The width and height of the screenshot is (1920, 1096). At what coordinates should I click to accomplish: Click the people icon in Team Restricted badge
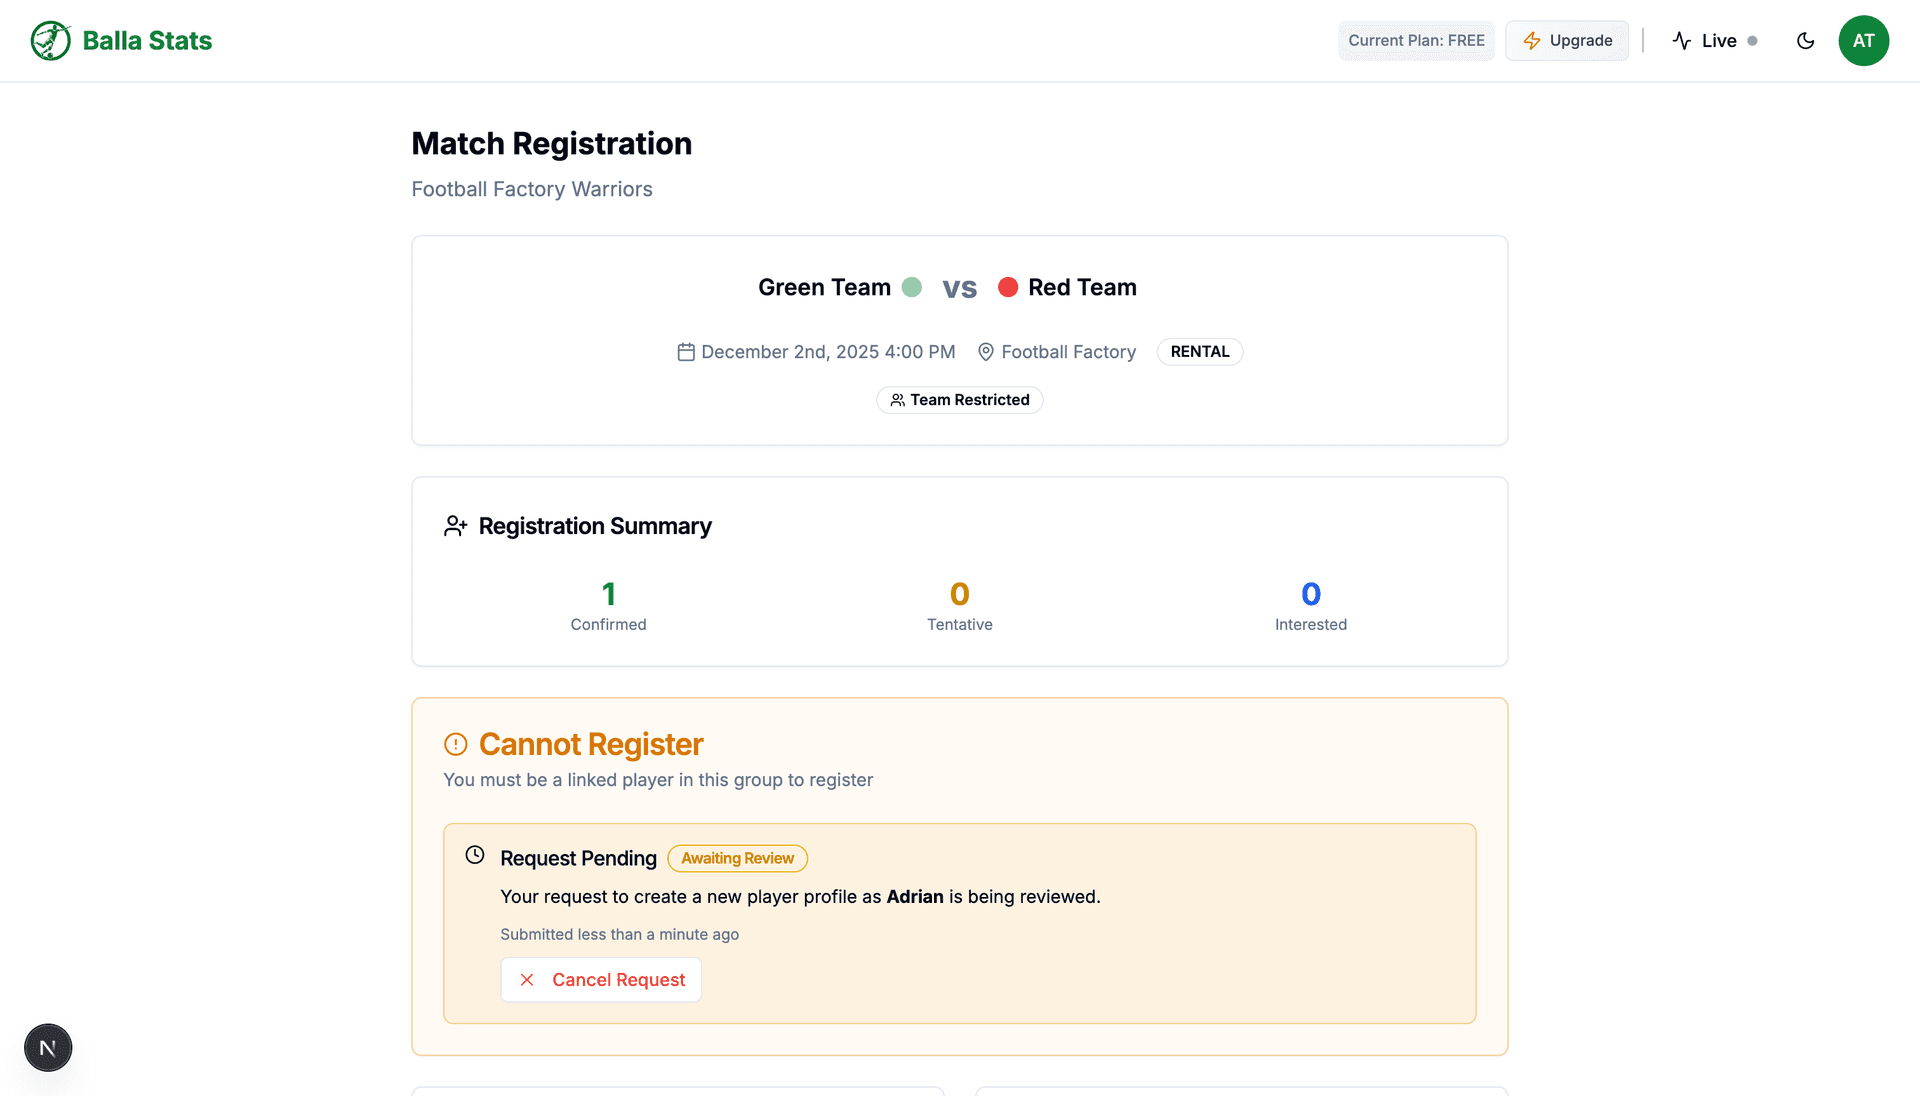click(897, 399)
